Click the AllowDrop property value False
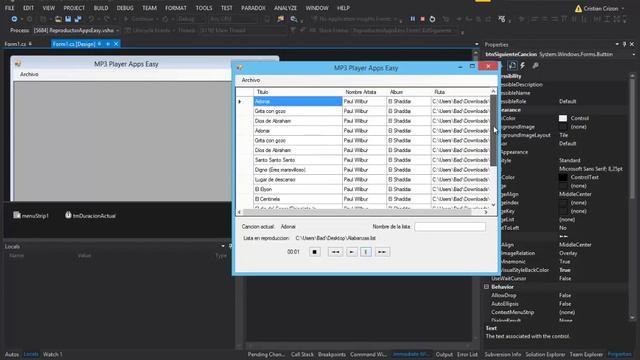Viewport: 640px width, 360px height. point(565,295)
